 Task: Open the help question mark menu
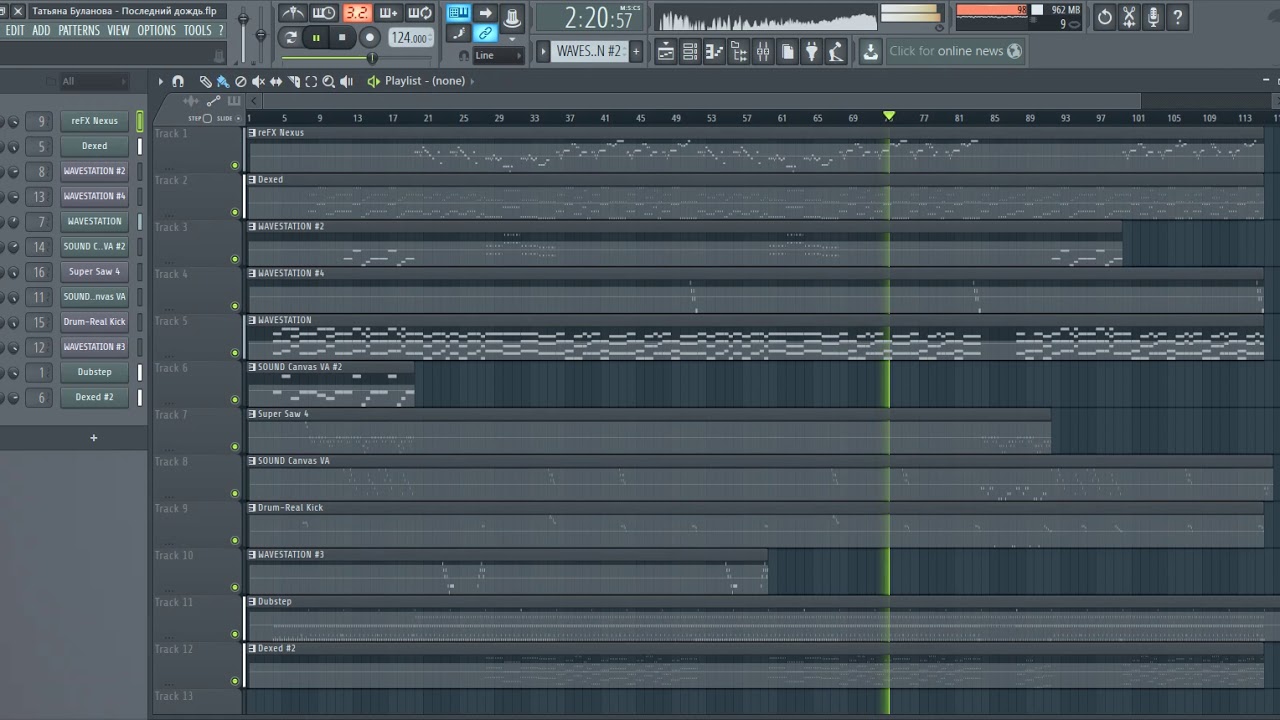(x=221, y=31)
